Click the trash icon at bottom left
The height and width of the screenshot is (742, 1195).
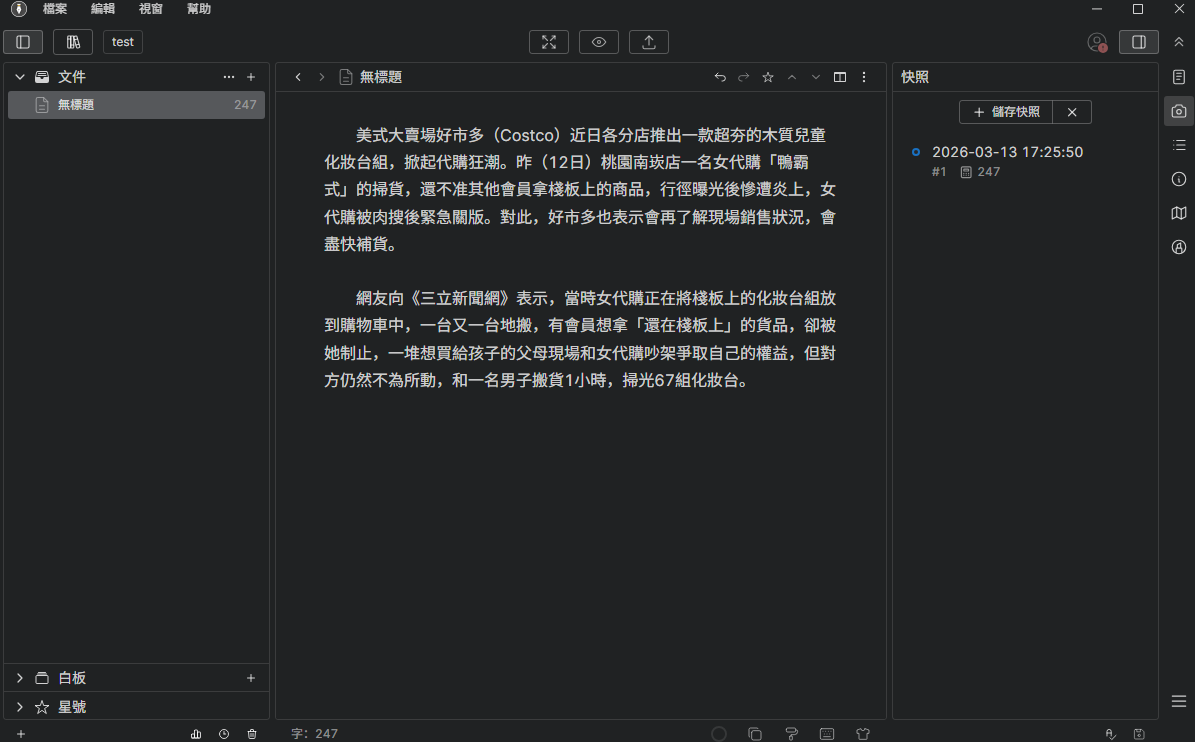(252, 734)
